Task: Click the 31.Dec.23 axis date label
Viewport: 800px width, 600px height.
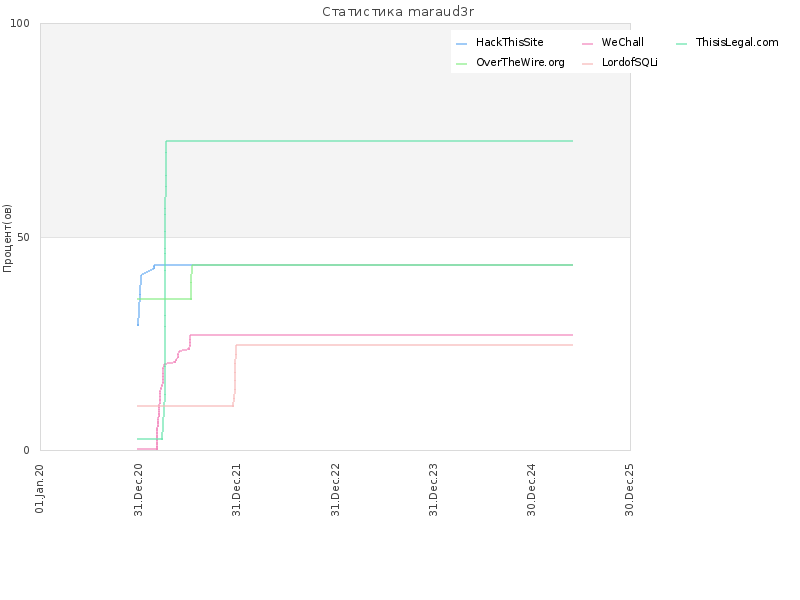Action: coord(434,489)
